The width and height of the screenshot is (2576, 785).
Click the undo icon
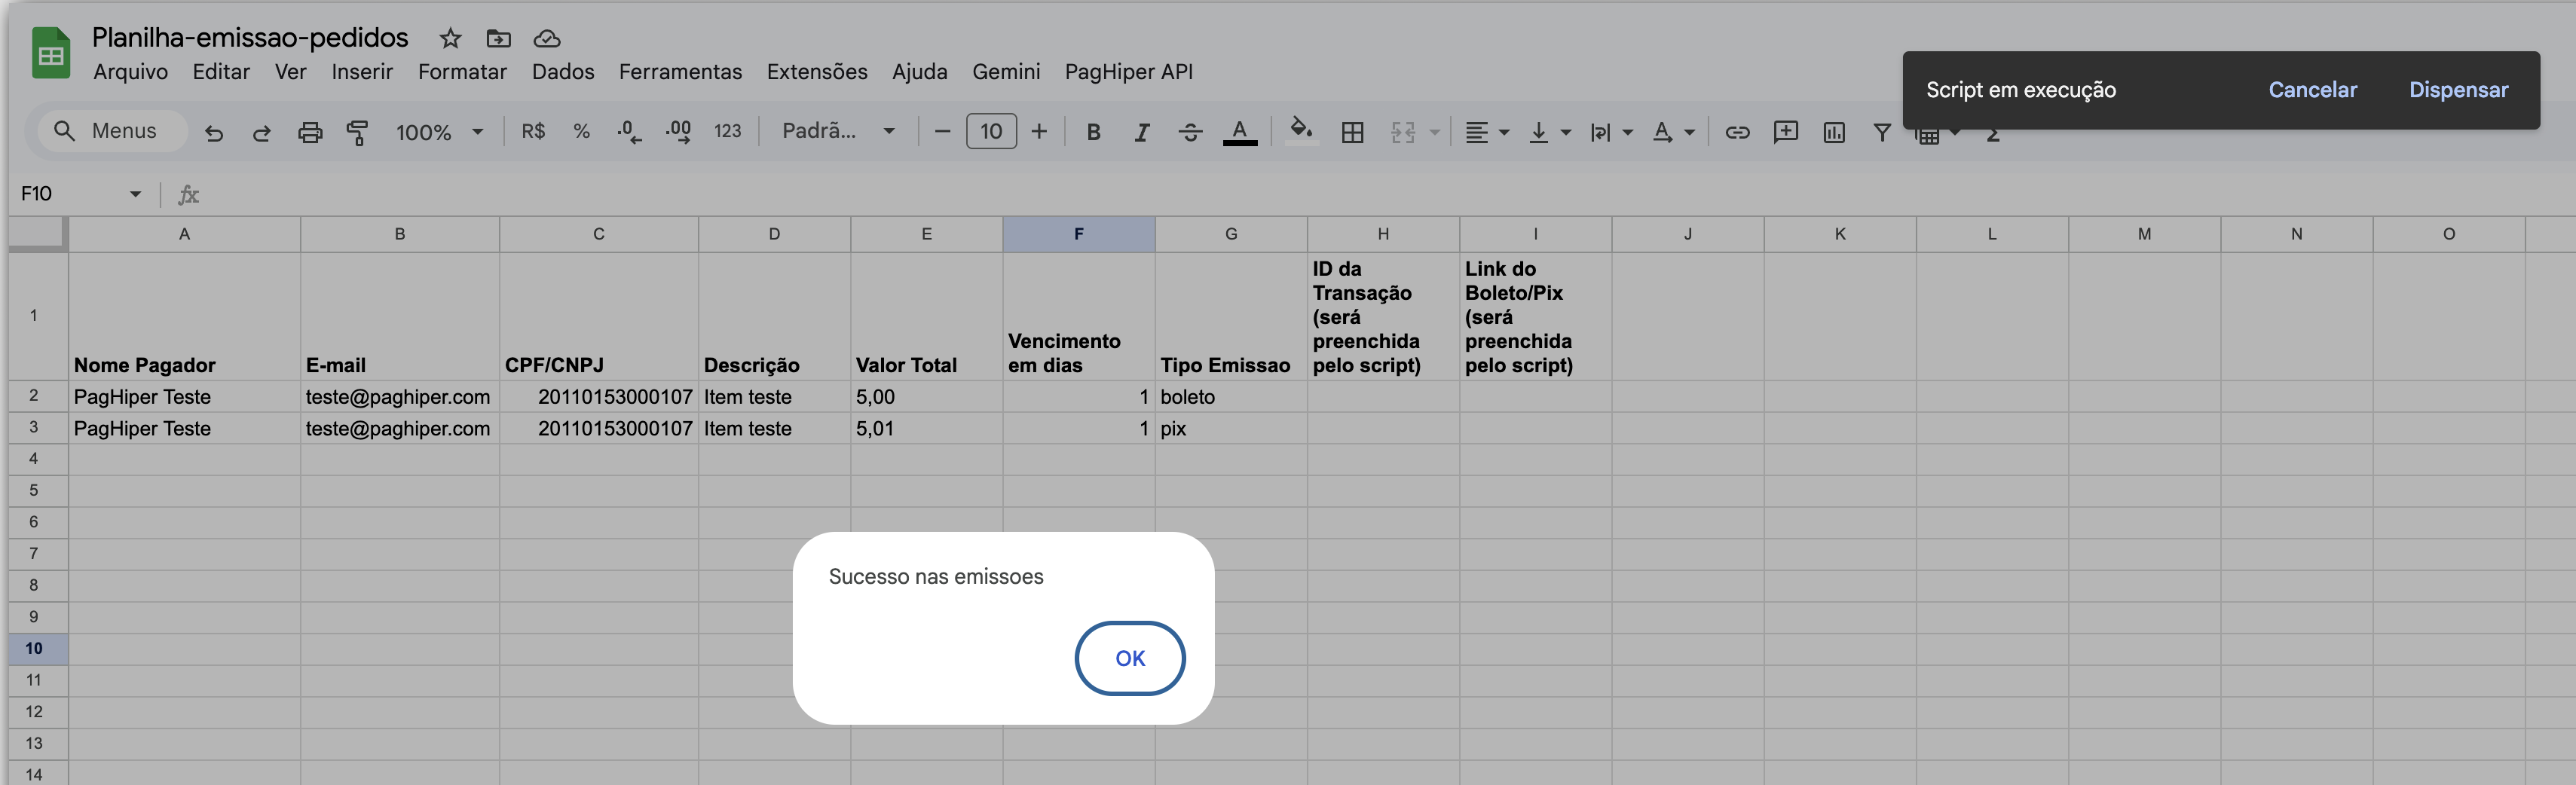pyautogui.click(x=214, y=132)
